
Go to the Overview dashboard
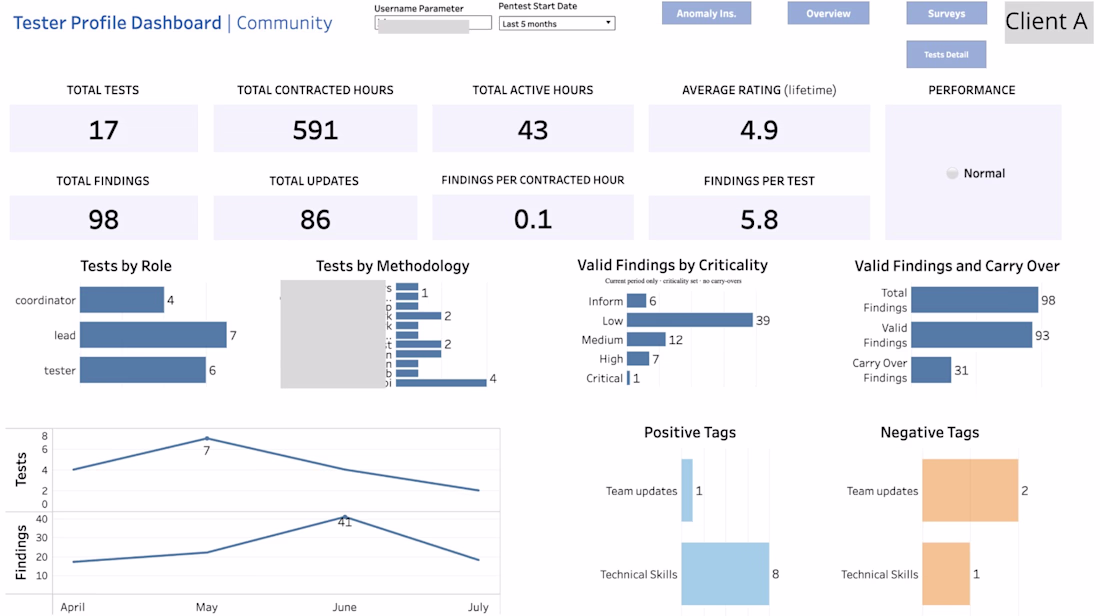828,13
